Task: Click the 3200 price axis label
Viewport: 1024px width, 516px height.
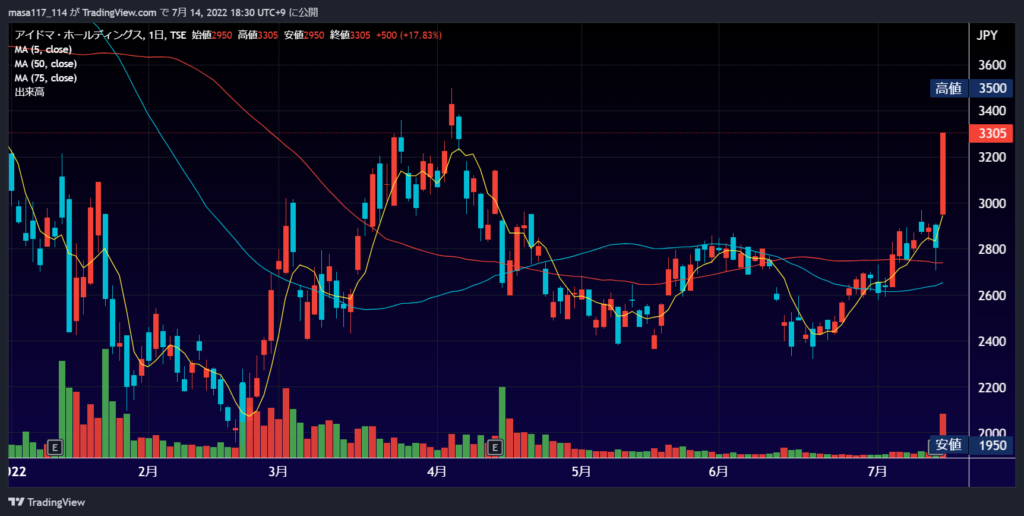Action: [992, 157]
